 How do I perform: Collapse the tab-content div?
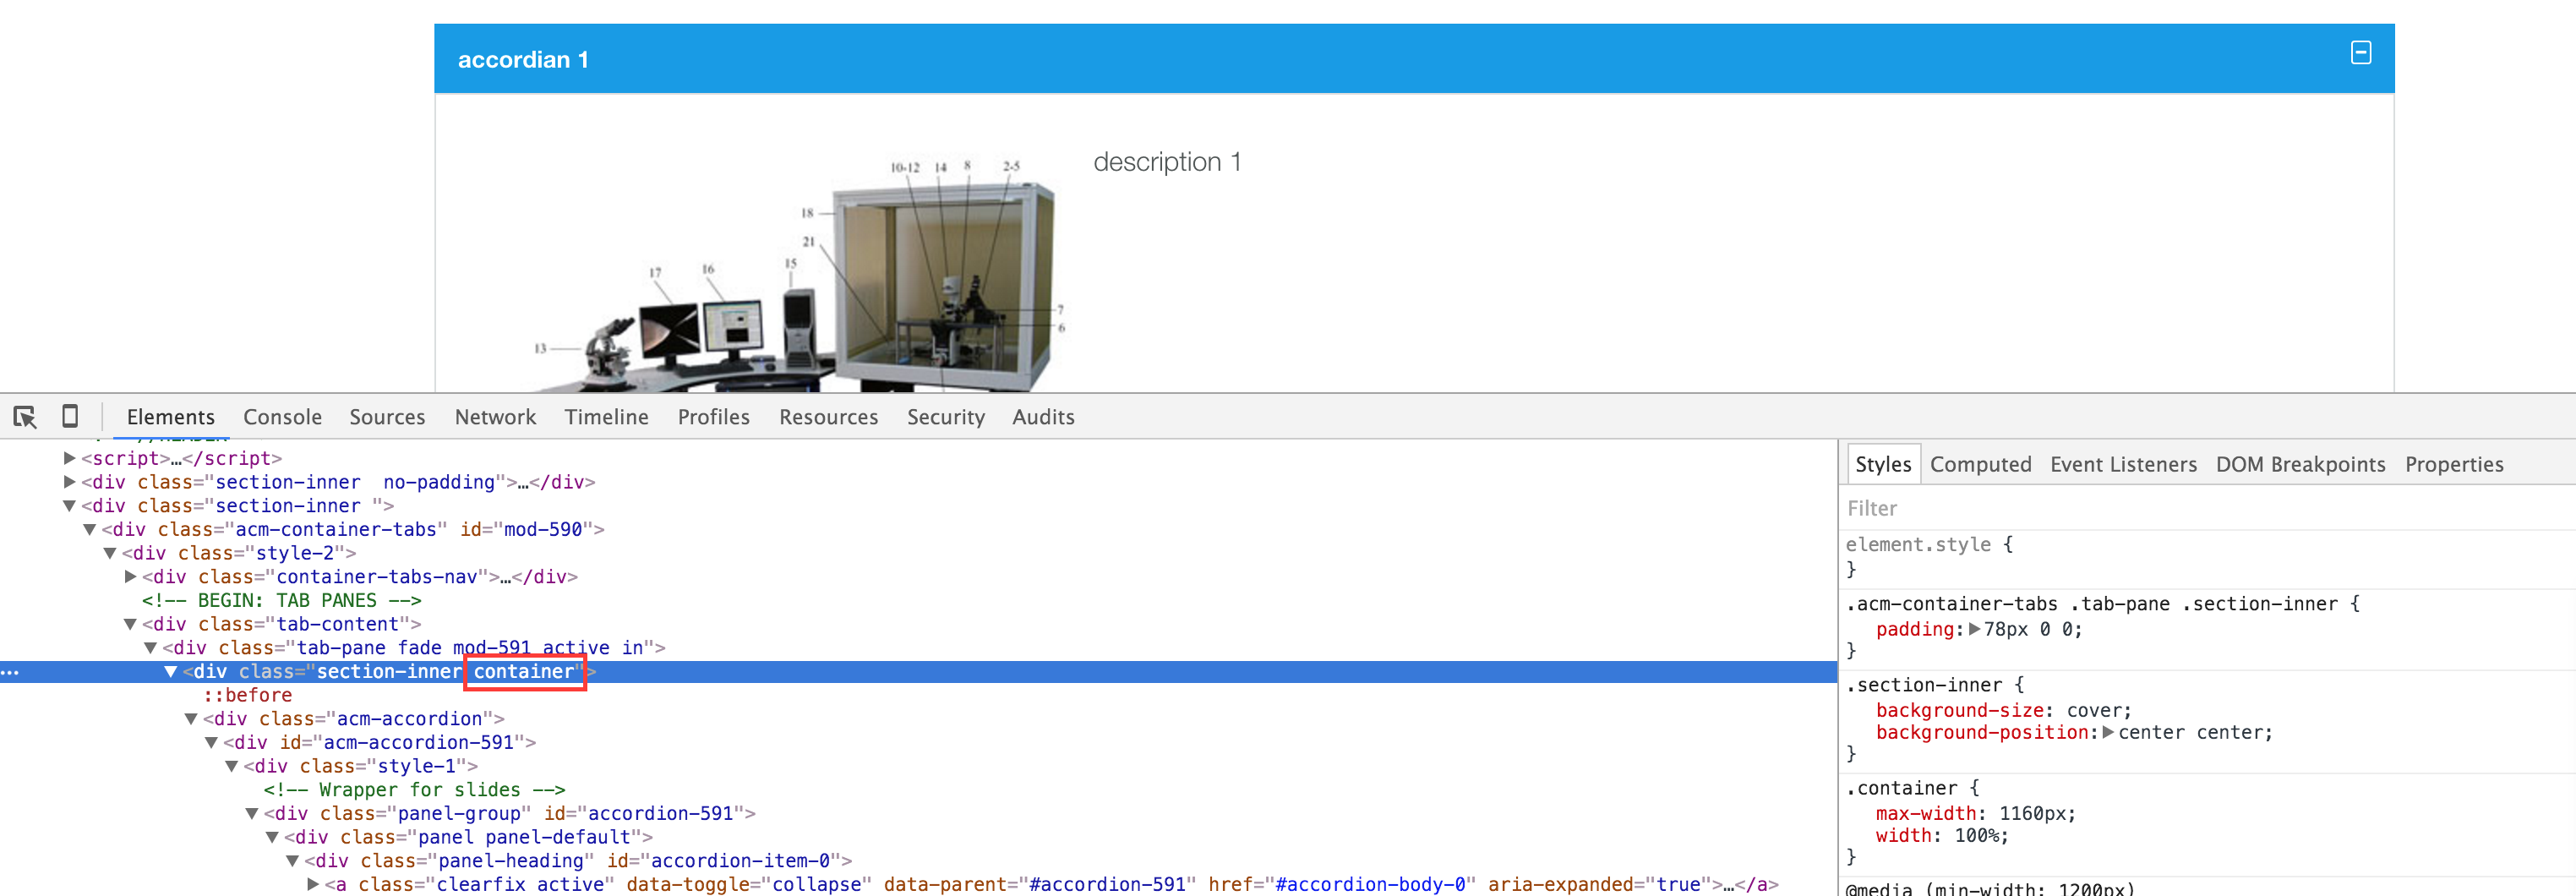click(x=130, y=624)
